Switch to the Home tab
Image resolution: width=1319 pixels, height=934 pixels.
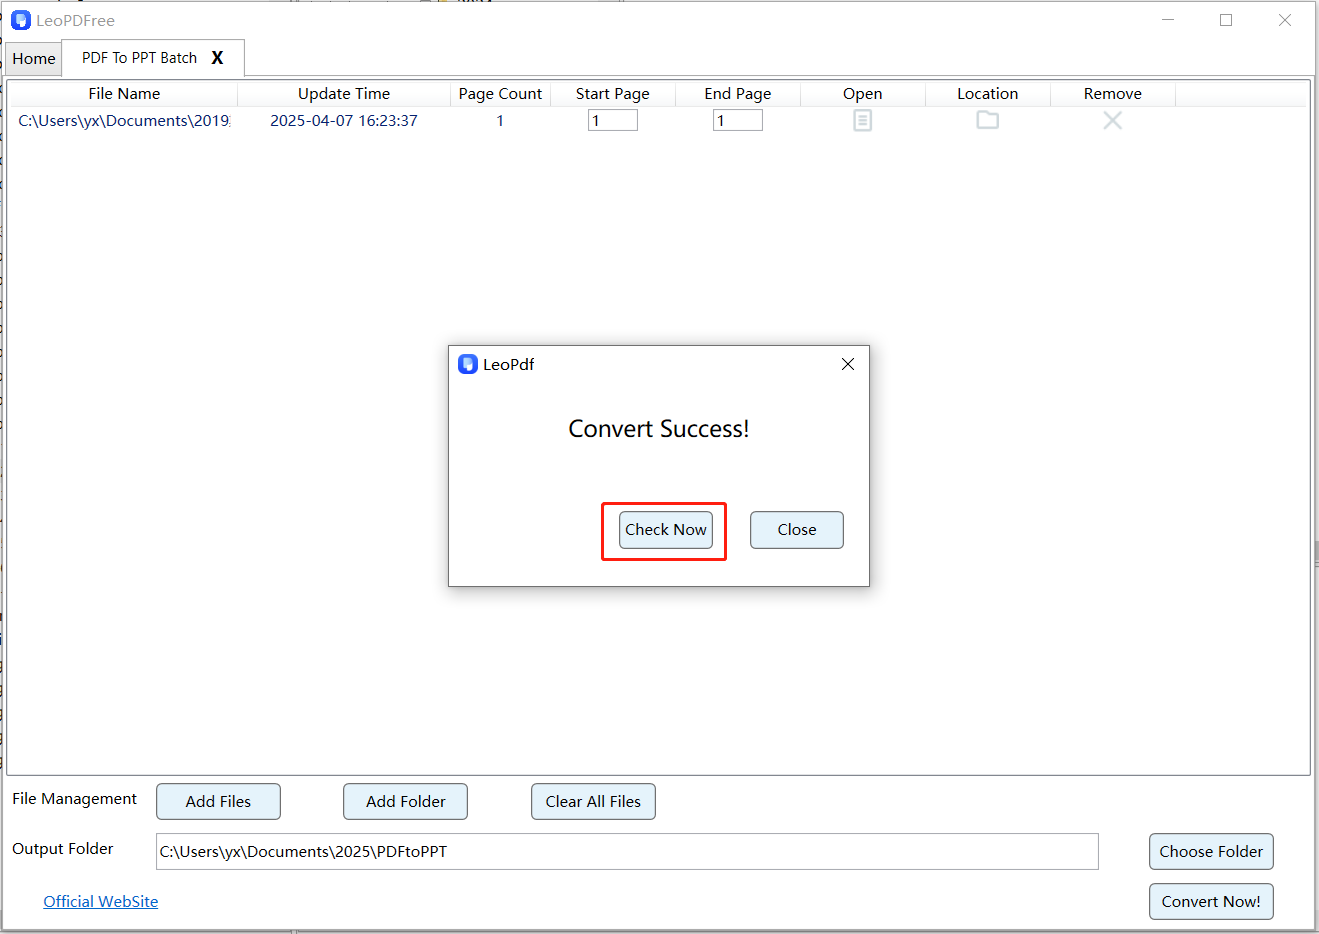click(x=33, y=58)
